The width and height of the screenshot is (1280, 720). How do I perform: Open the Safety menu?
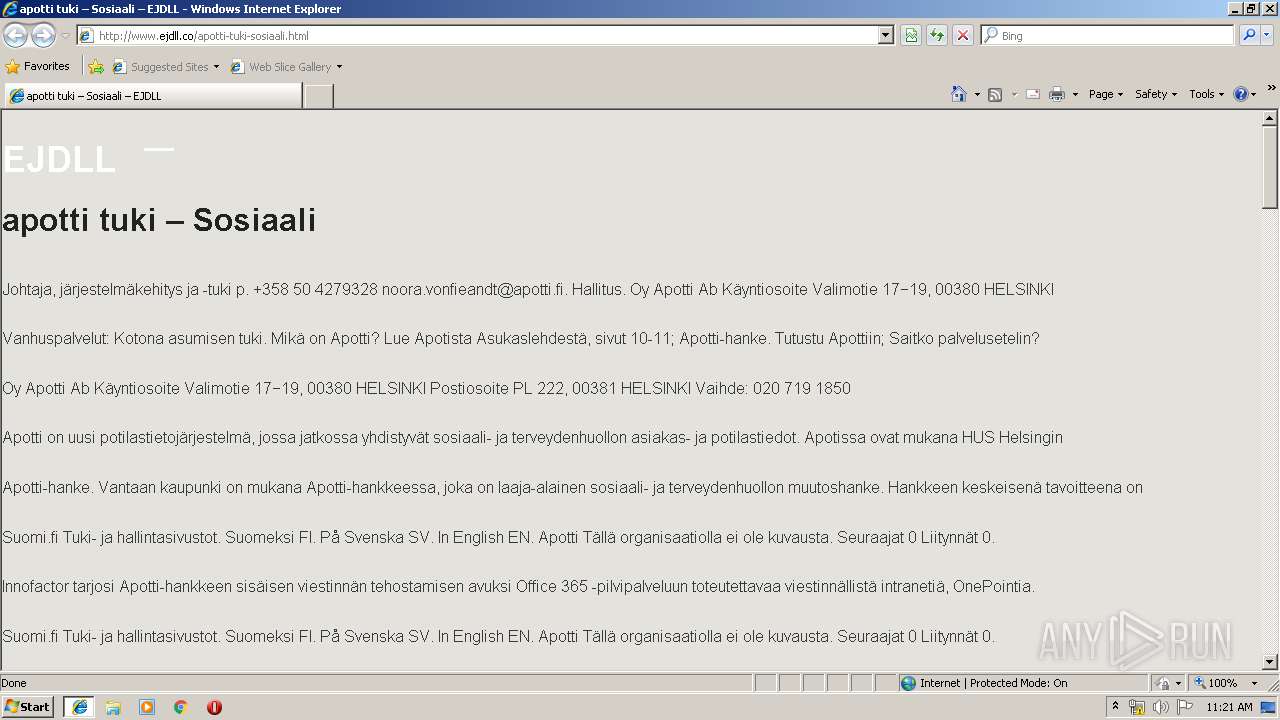(x=1156, y=94)
